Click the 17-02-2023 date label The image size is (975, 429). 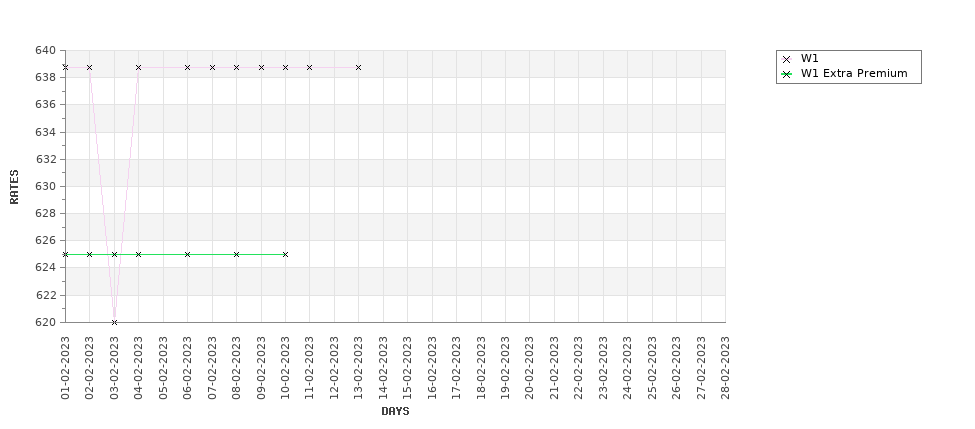(x=456, y=367)
